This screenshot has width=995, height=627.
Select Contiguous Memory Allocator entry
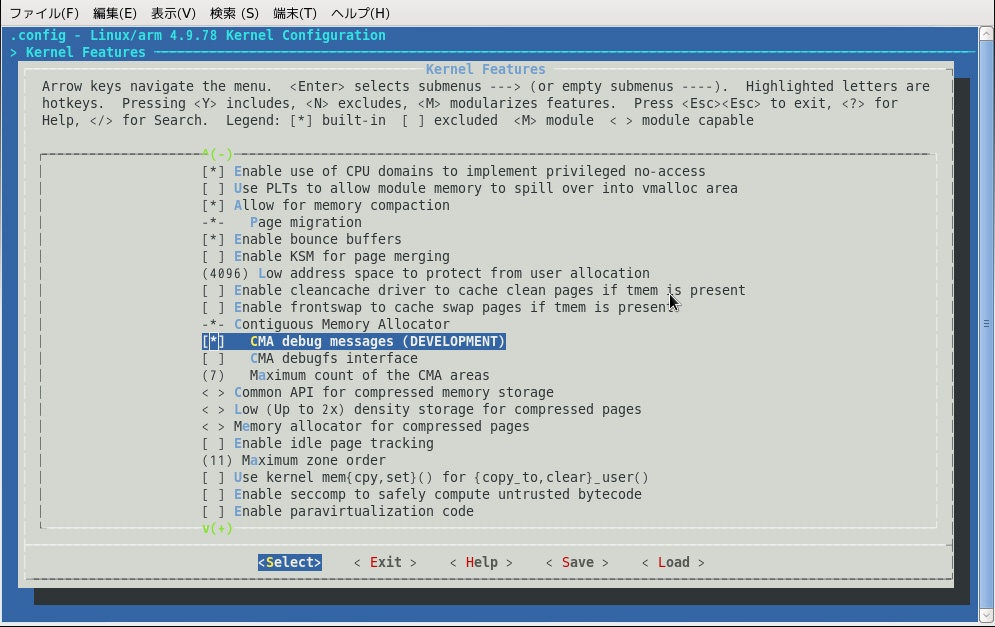coord(326,324)
